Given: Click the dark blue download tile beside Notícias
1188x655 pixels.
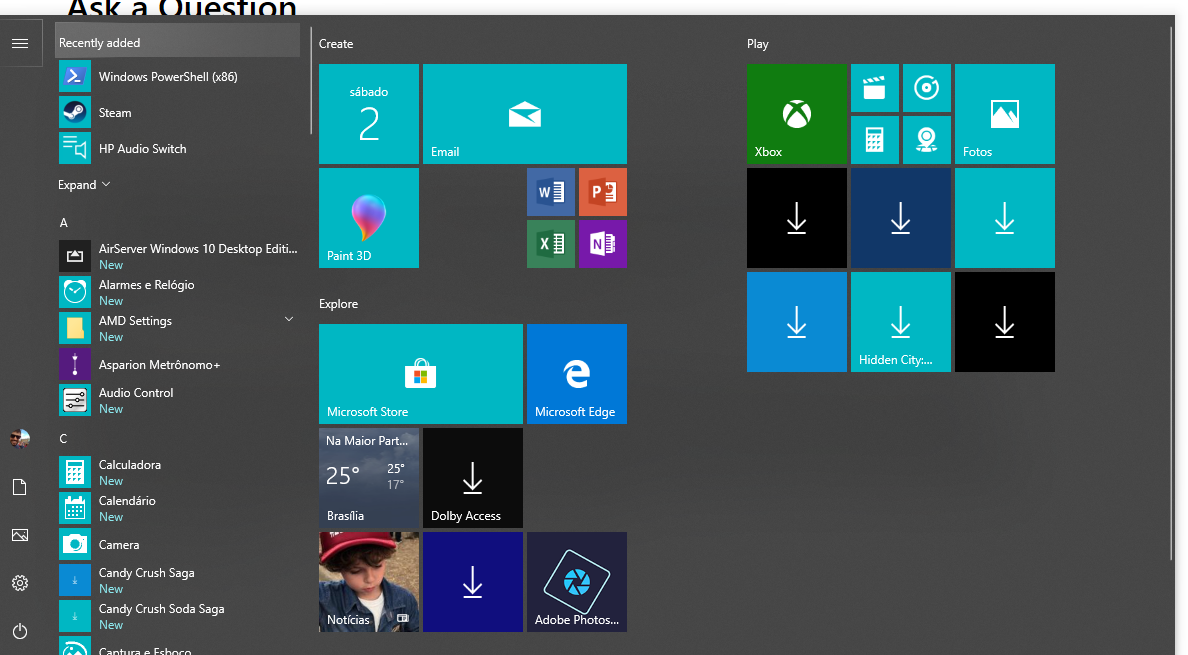Looking at the screenshot, I should click(473, 582).
